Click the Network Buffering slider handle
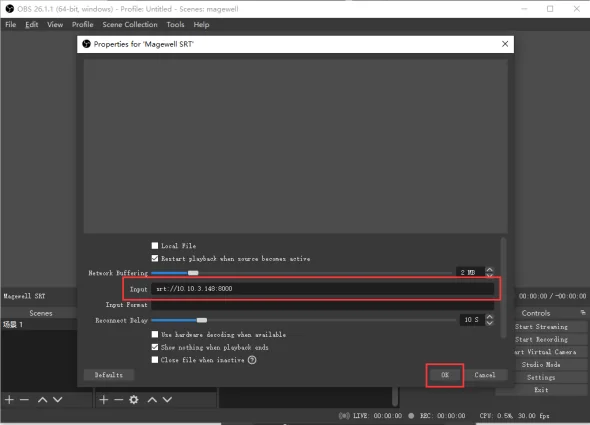 [193, 273]
